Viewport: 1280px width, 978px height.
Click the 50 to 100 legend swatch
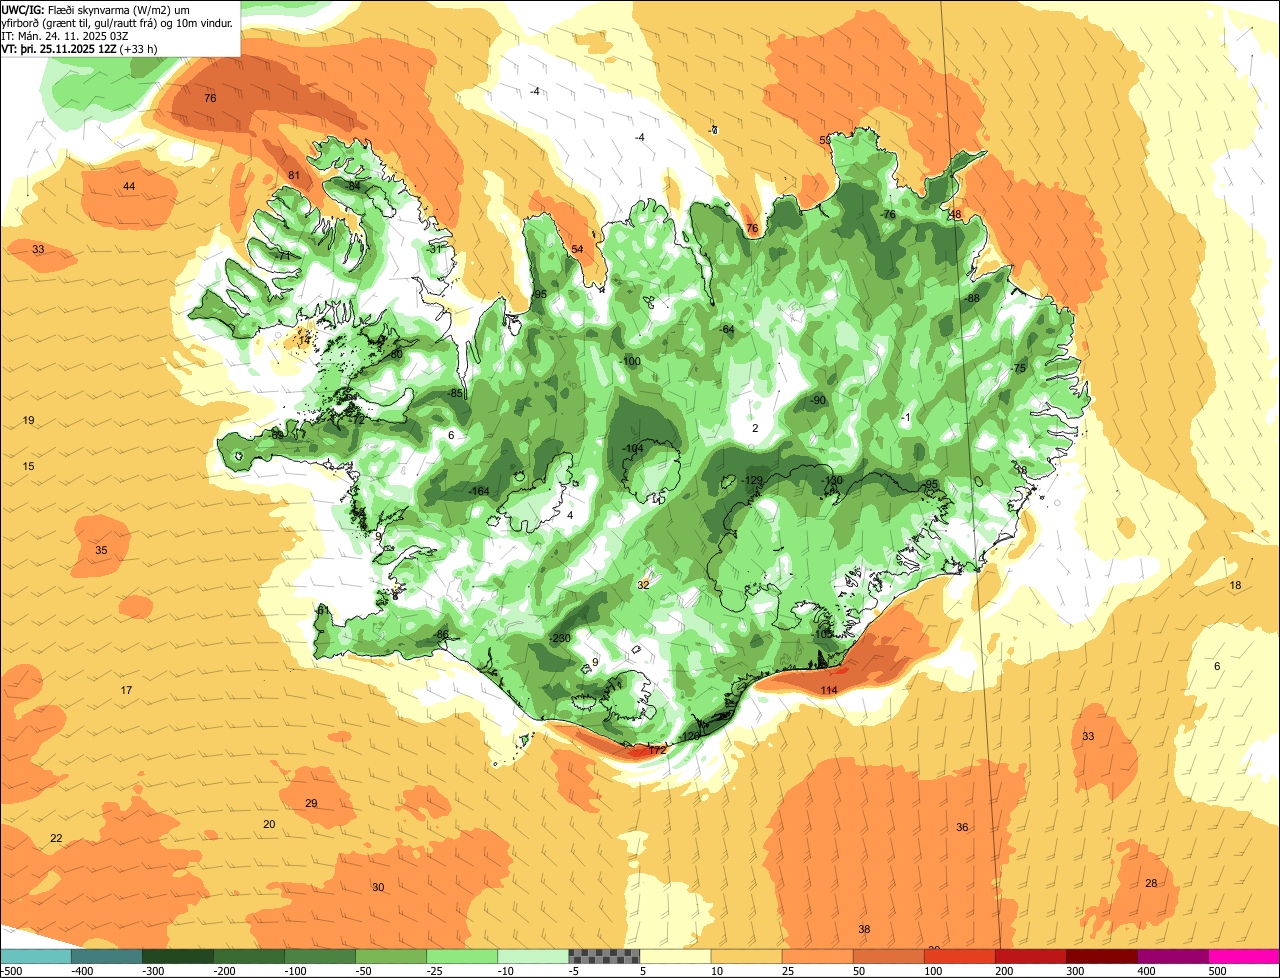(887, 956)
